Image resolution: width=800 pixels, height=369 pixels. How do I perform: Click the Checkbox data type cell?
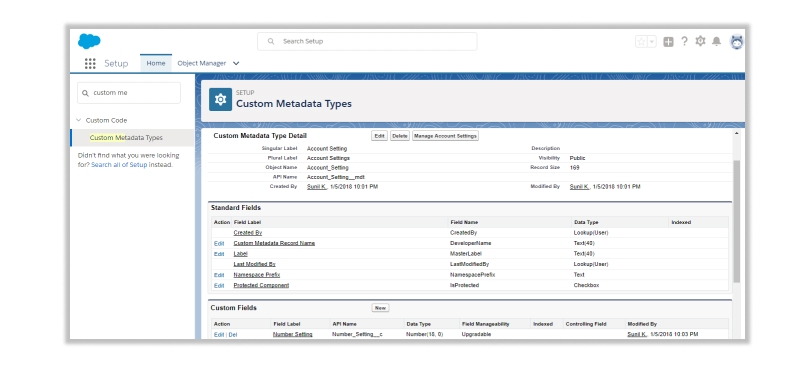click(586, 286)
